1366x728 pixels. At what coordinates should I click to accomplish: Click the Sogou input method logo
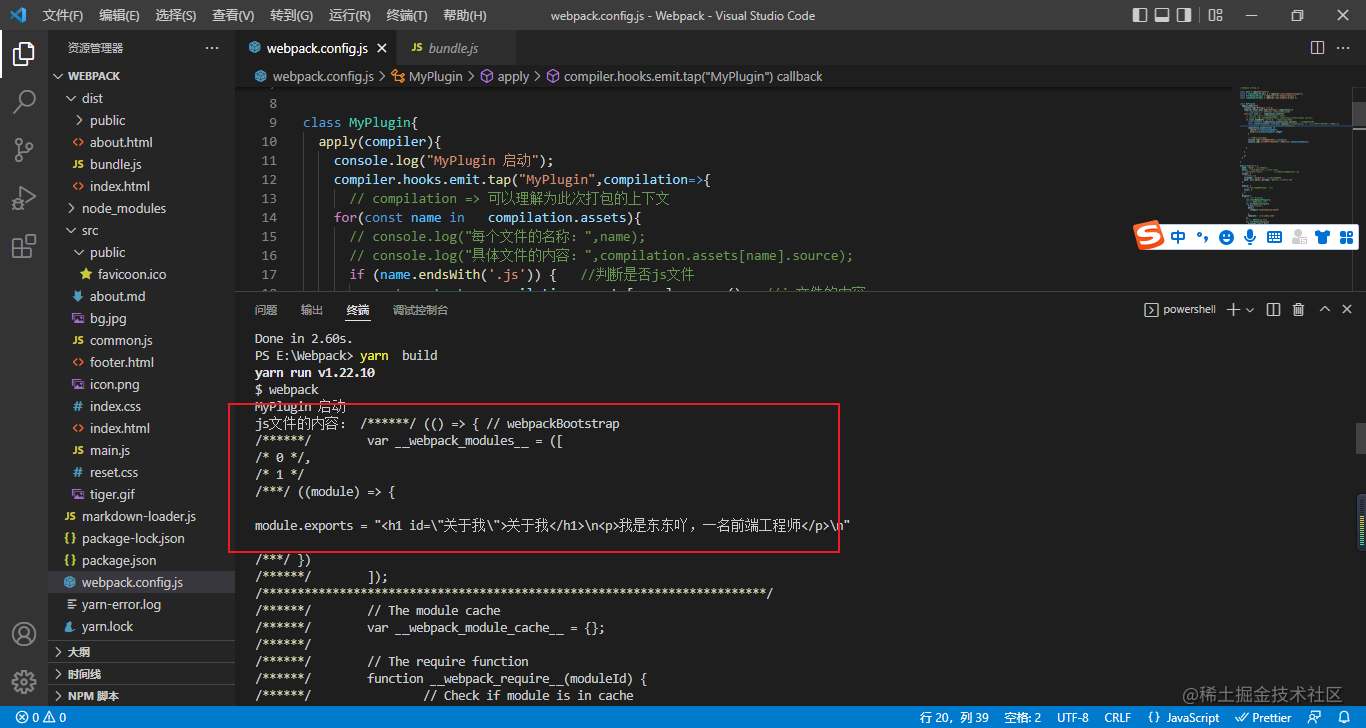[x=1149, y=236]
